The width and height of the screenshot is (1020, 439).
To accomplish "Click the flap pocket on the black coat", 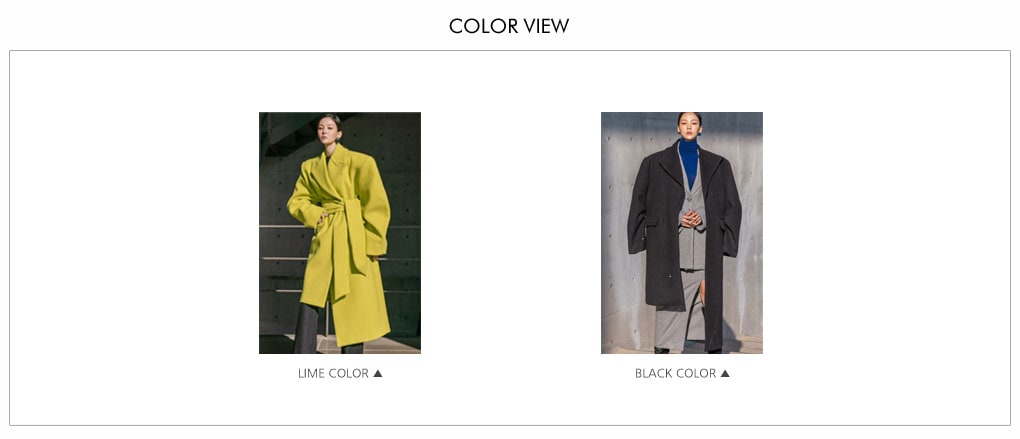I will (651, 221).
